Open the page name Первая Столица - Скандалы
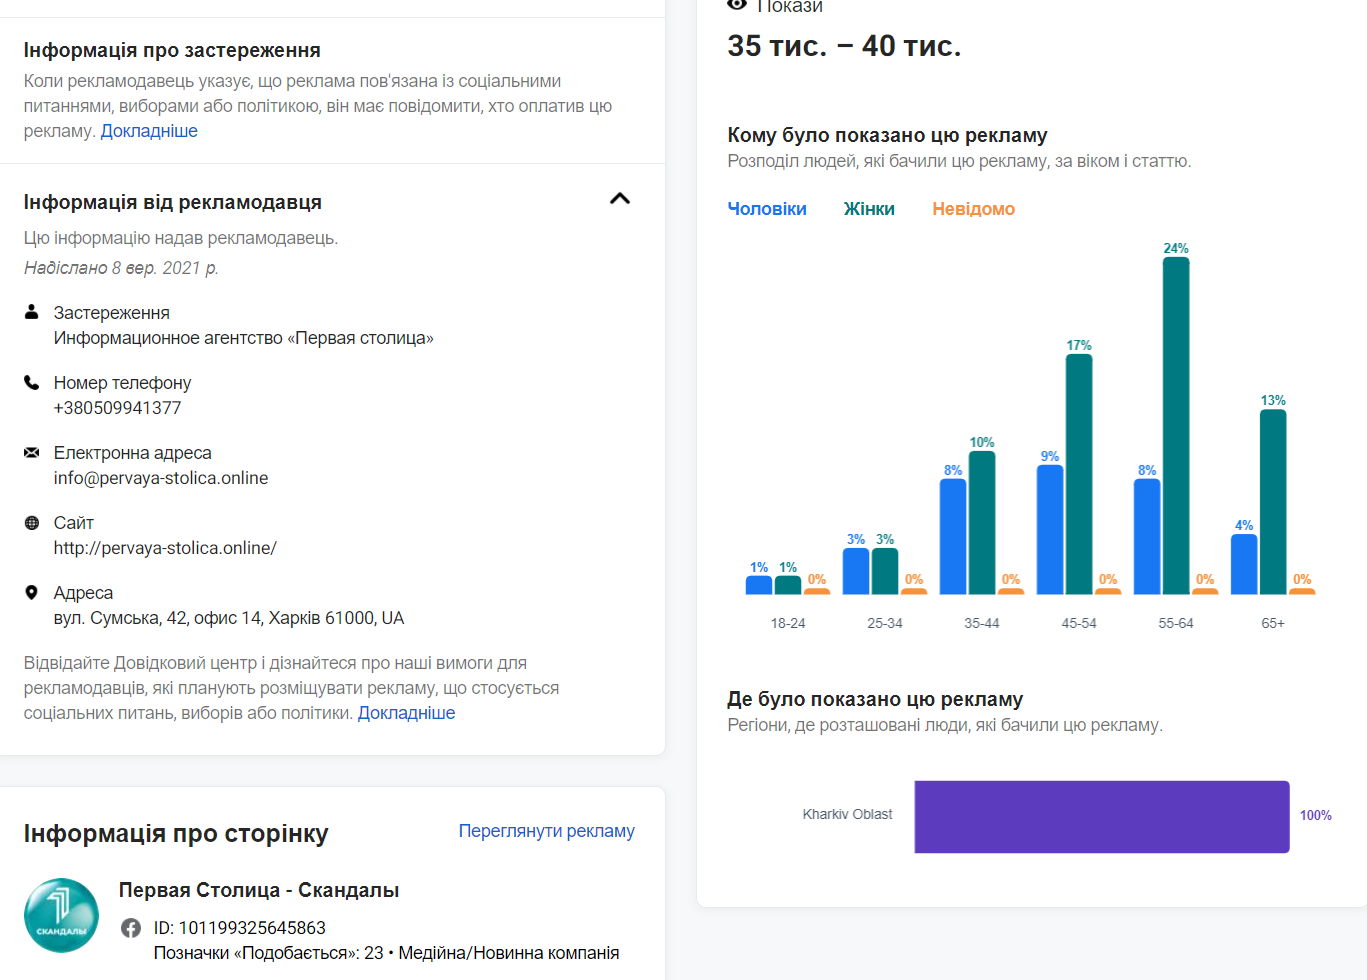 click(x=259, y=890)
